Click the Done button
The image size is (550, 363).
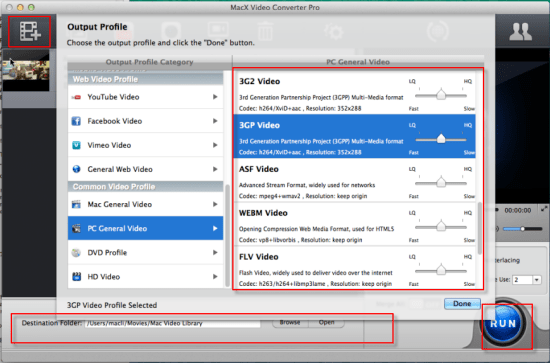[462, 304]
